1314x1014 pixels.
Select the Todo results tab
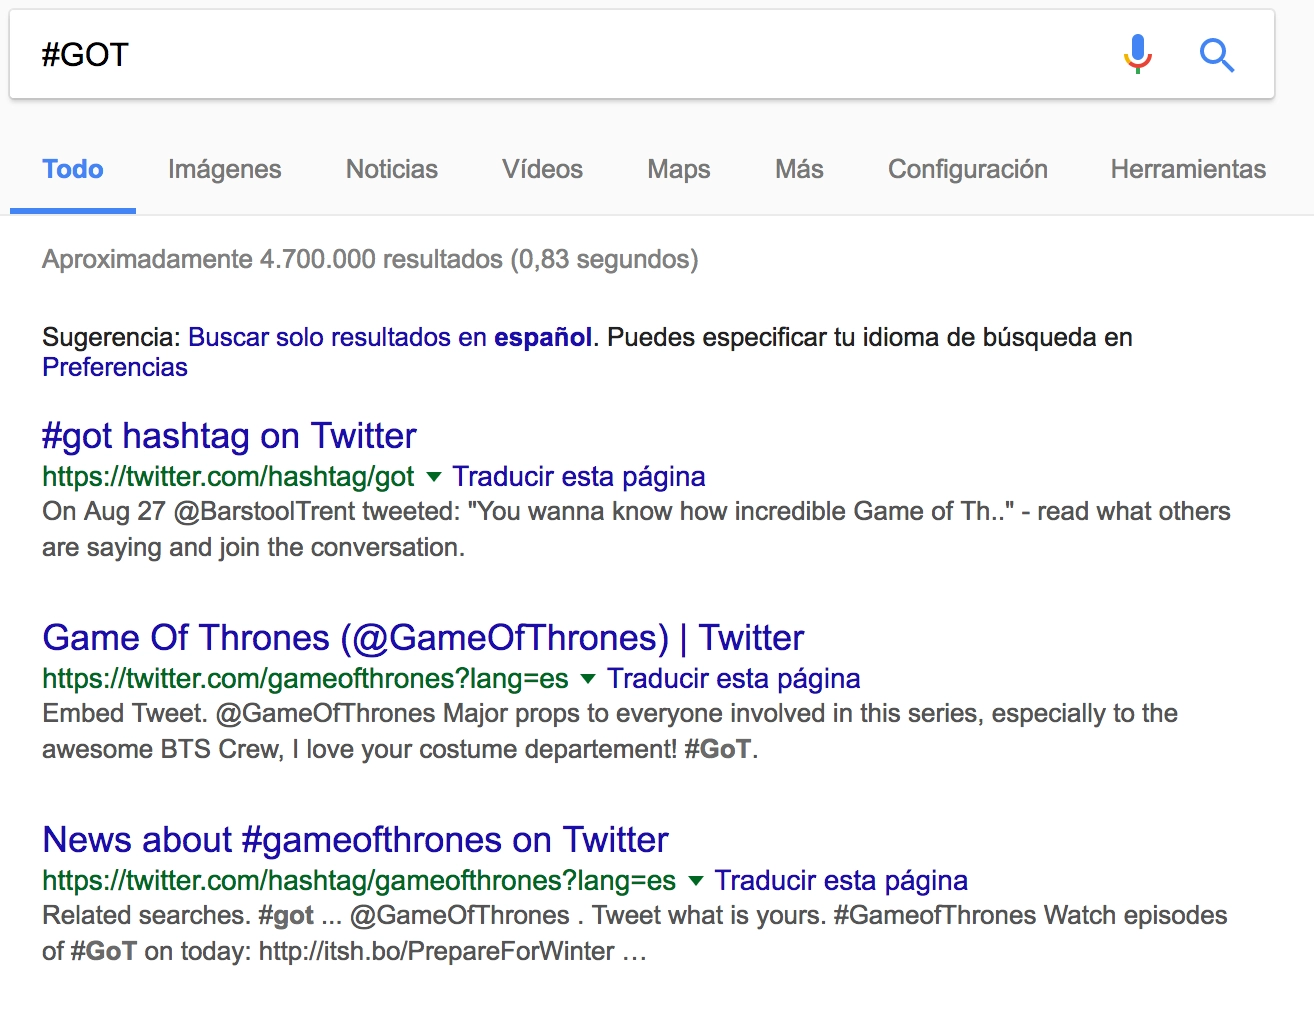click(73, 169)
